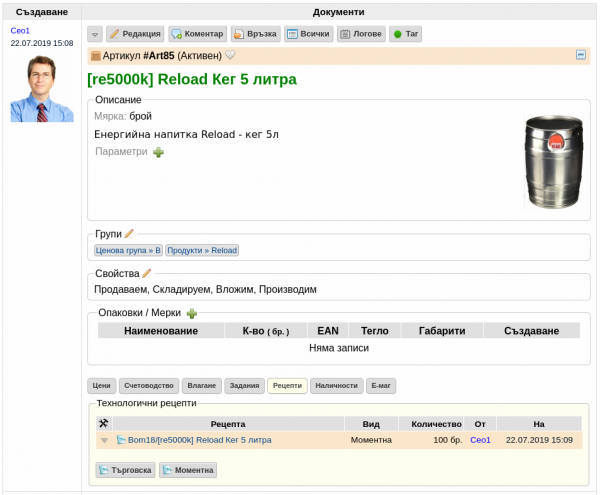Edit properties via pencil next to Свойства
This screenshot has height=495, width=600.
(x=147, y=273)
